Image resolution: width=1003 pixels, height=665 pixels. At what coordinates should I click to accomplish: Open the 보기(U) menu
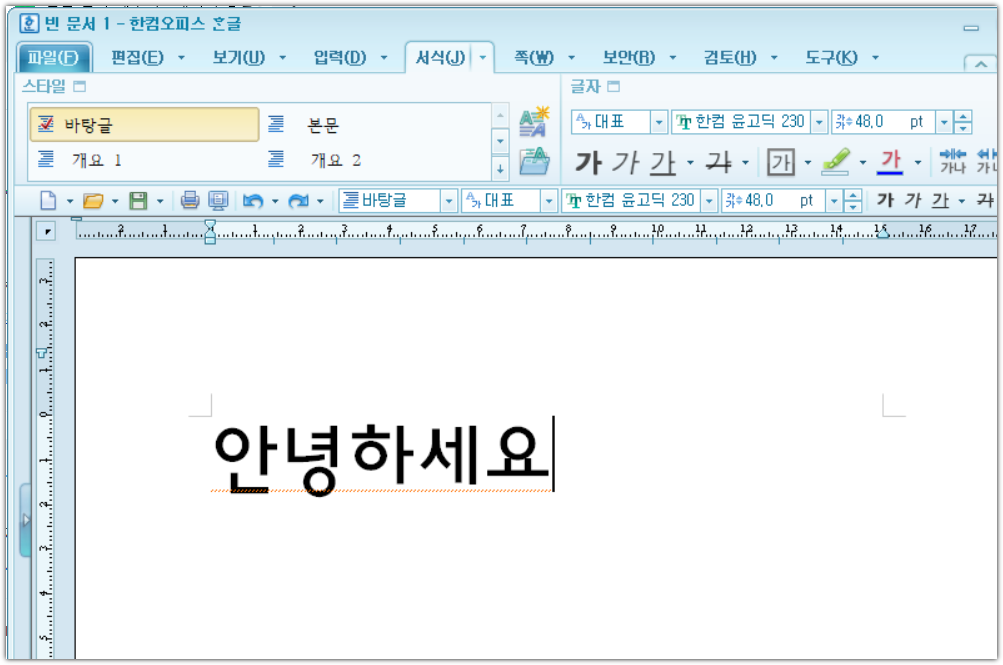238,58
